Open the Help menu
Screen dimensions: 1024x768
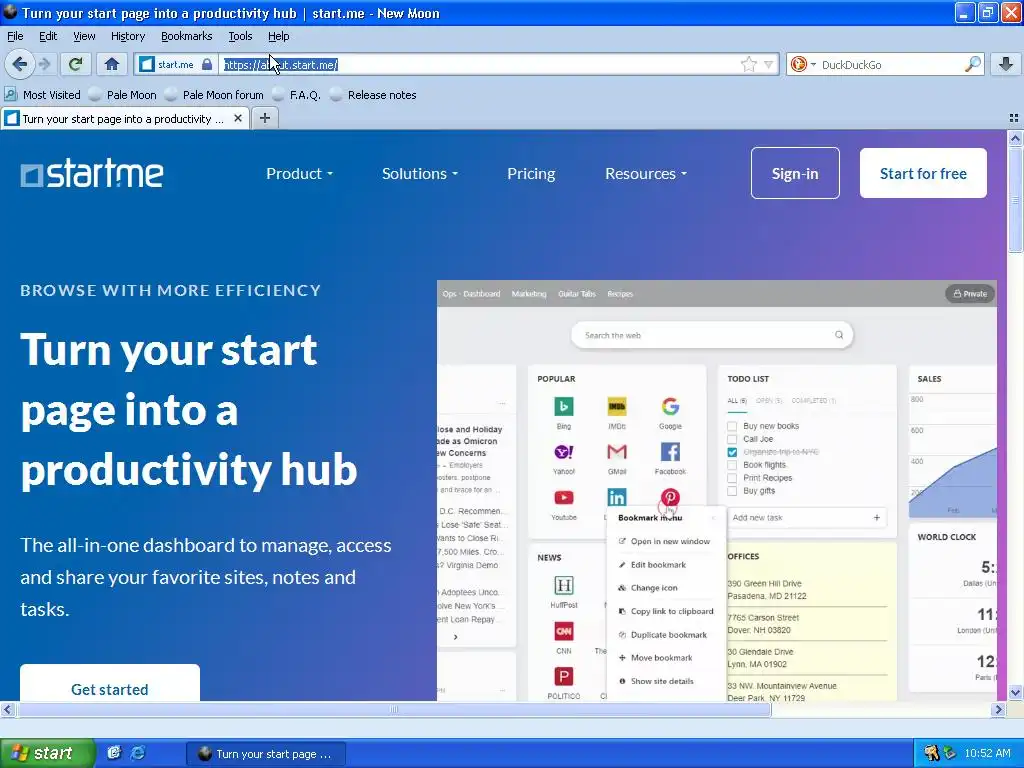[x=278, y=36]
